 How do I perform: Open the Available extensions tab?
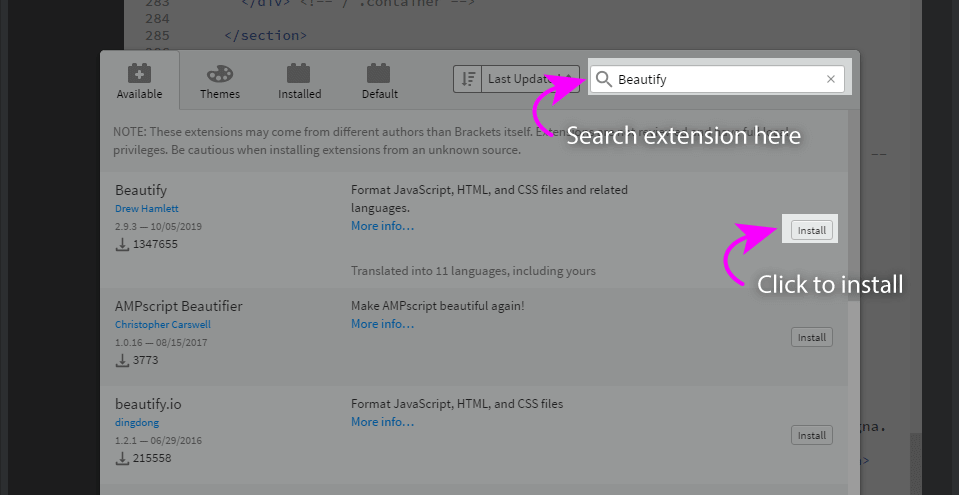click(x=139, y=80)
